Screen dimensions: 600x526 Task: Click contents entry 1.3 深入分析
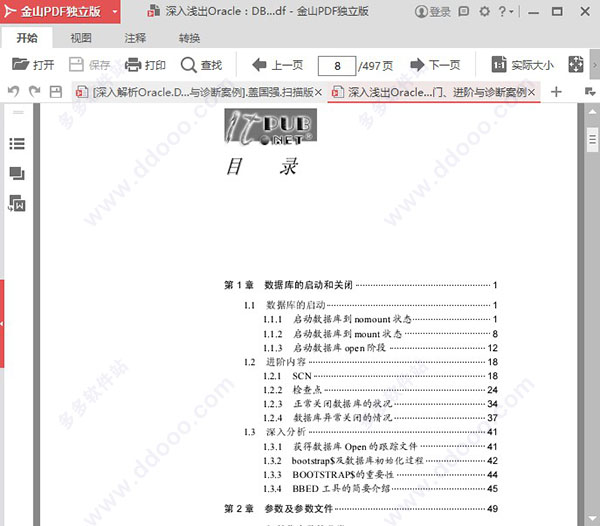370,432
